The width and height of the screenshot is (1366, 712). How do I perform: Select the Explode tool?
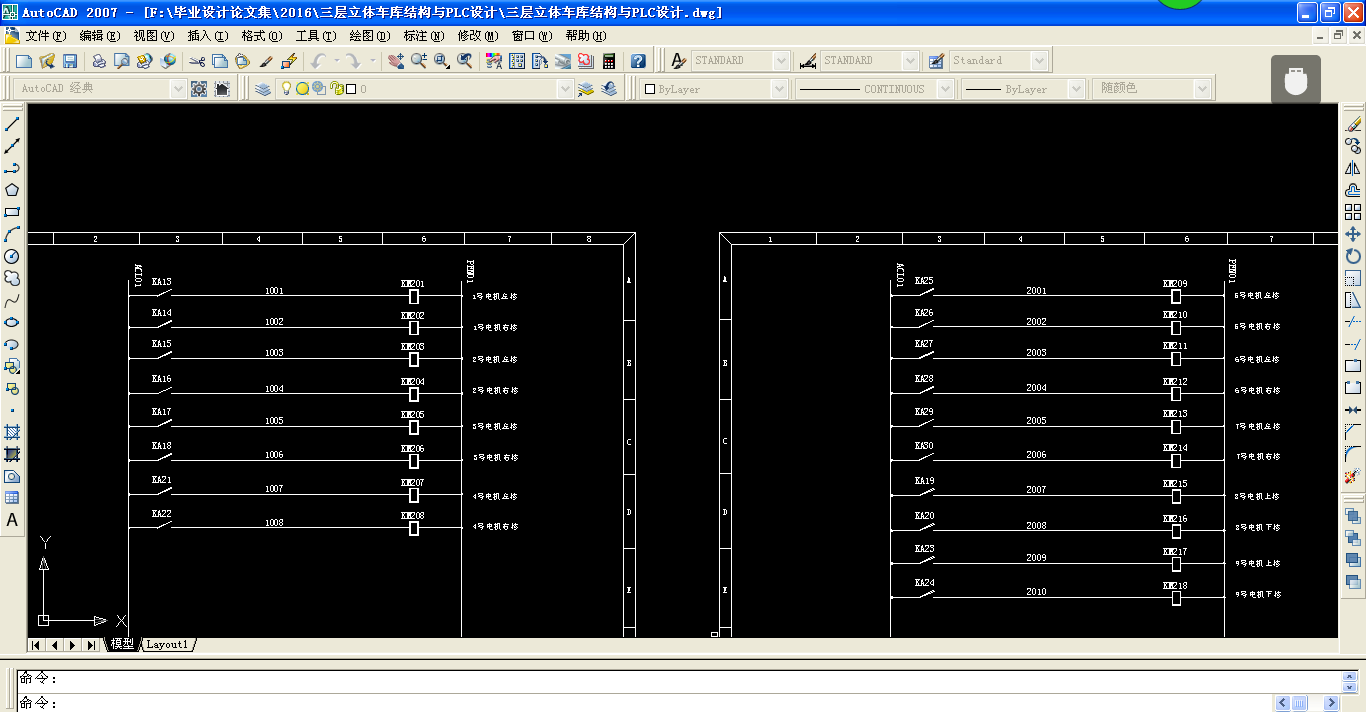[x=1353, y=476]
